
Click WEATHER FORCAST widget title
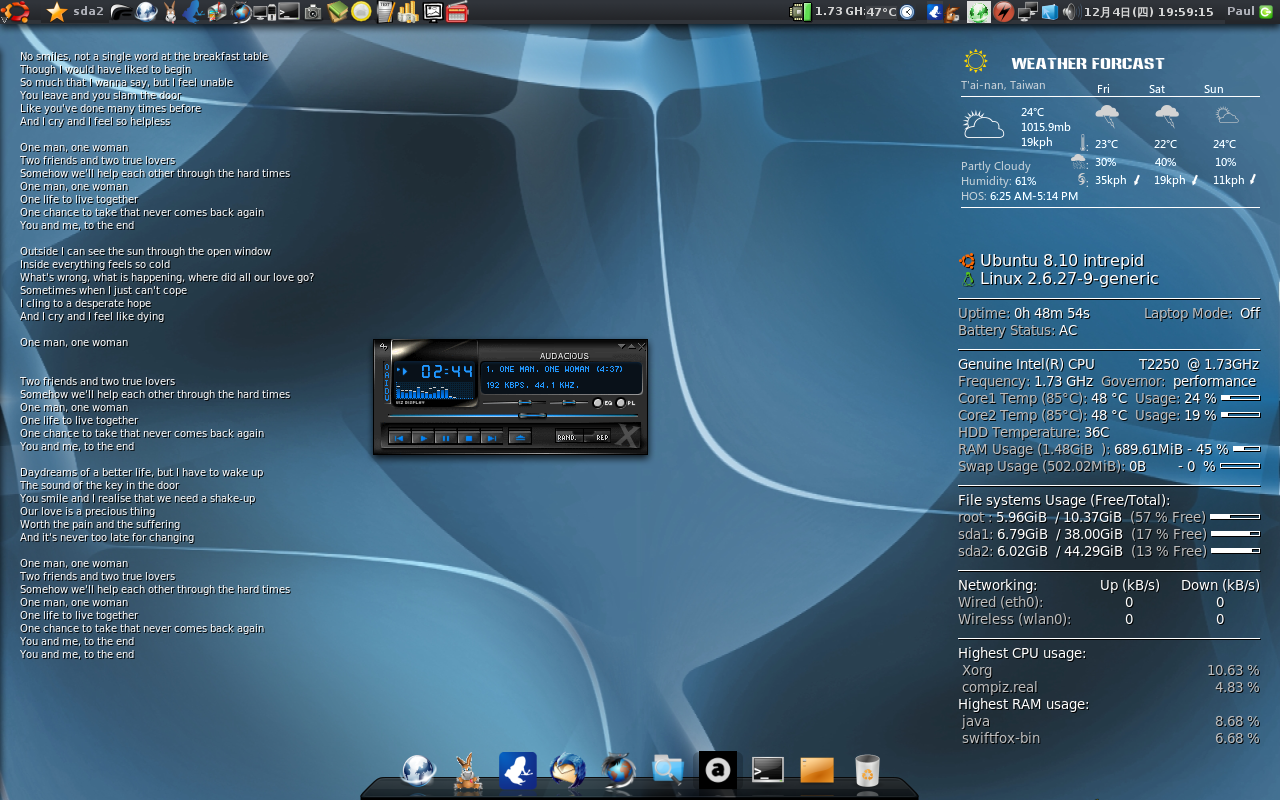(1087, 63)
